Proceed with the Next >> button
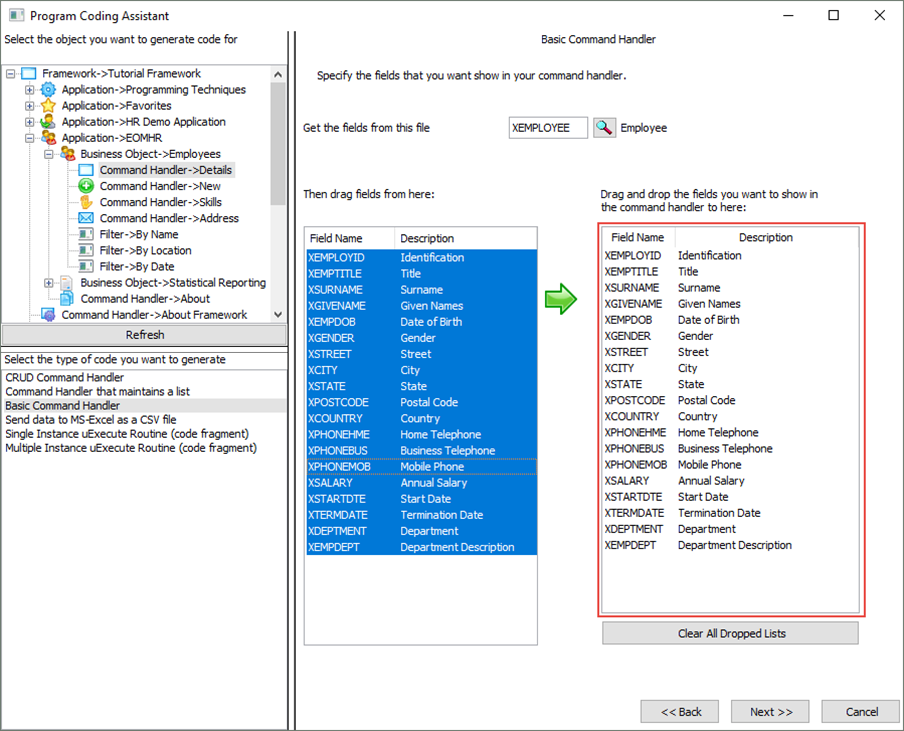 (x=770, y=711)
